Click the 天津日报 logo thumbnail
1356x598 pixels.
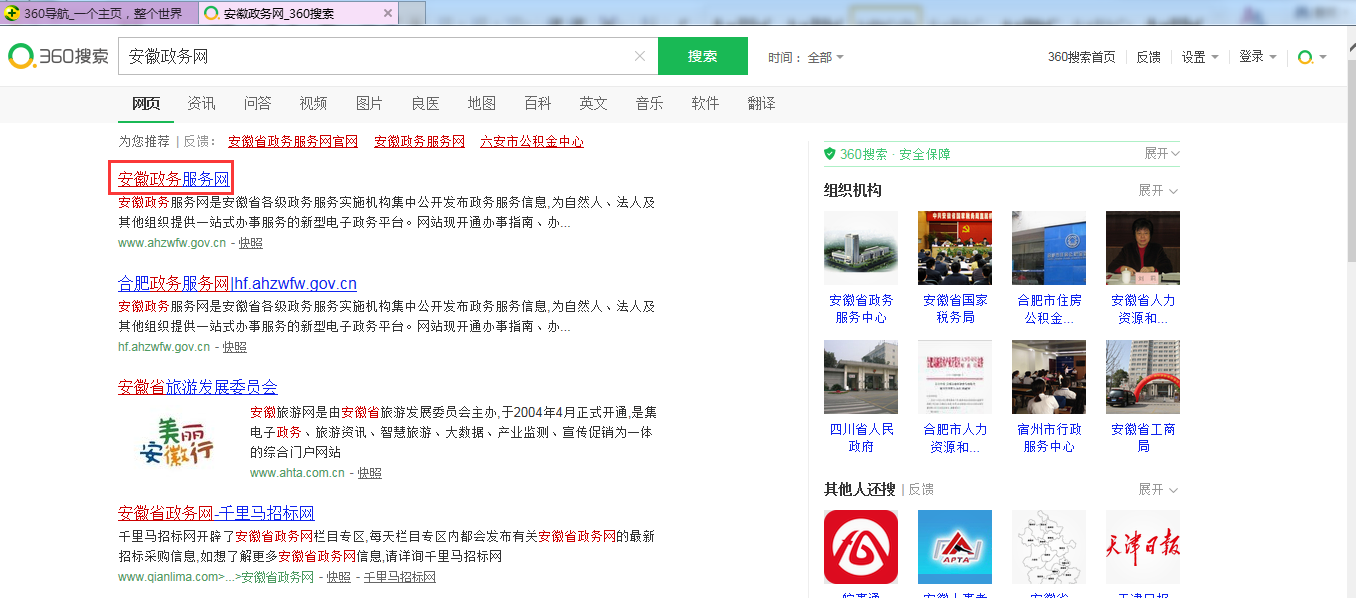click(1142, 547)
